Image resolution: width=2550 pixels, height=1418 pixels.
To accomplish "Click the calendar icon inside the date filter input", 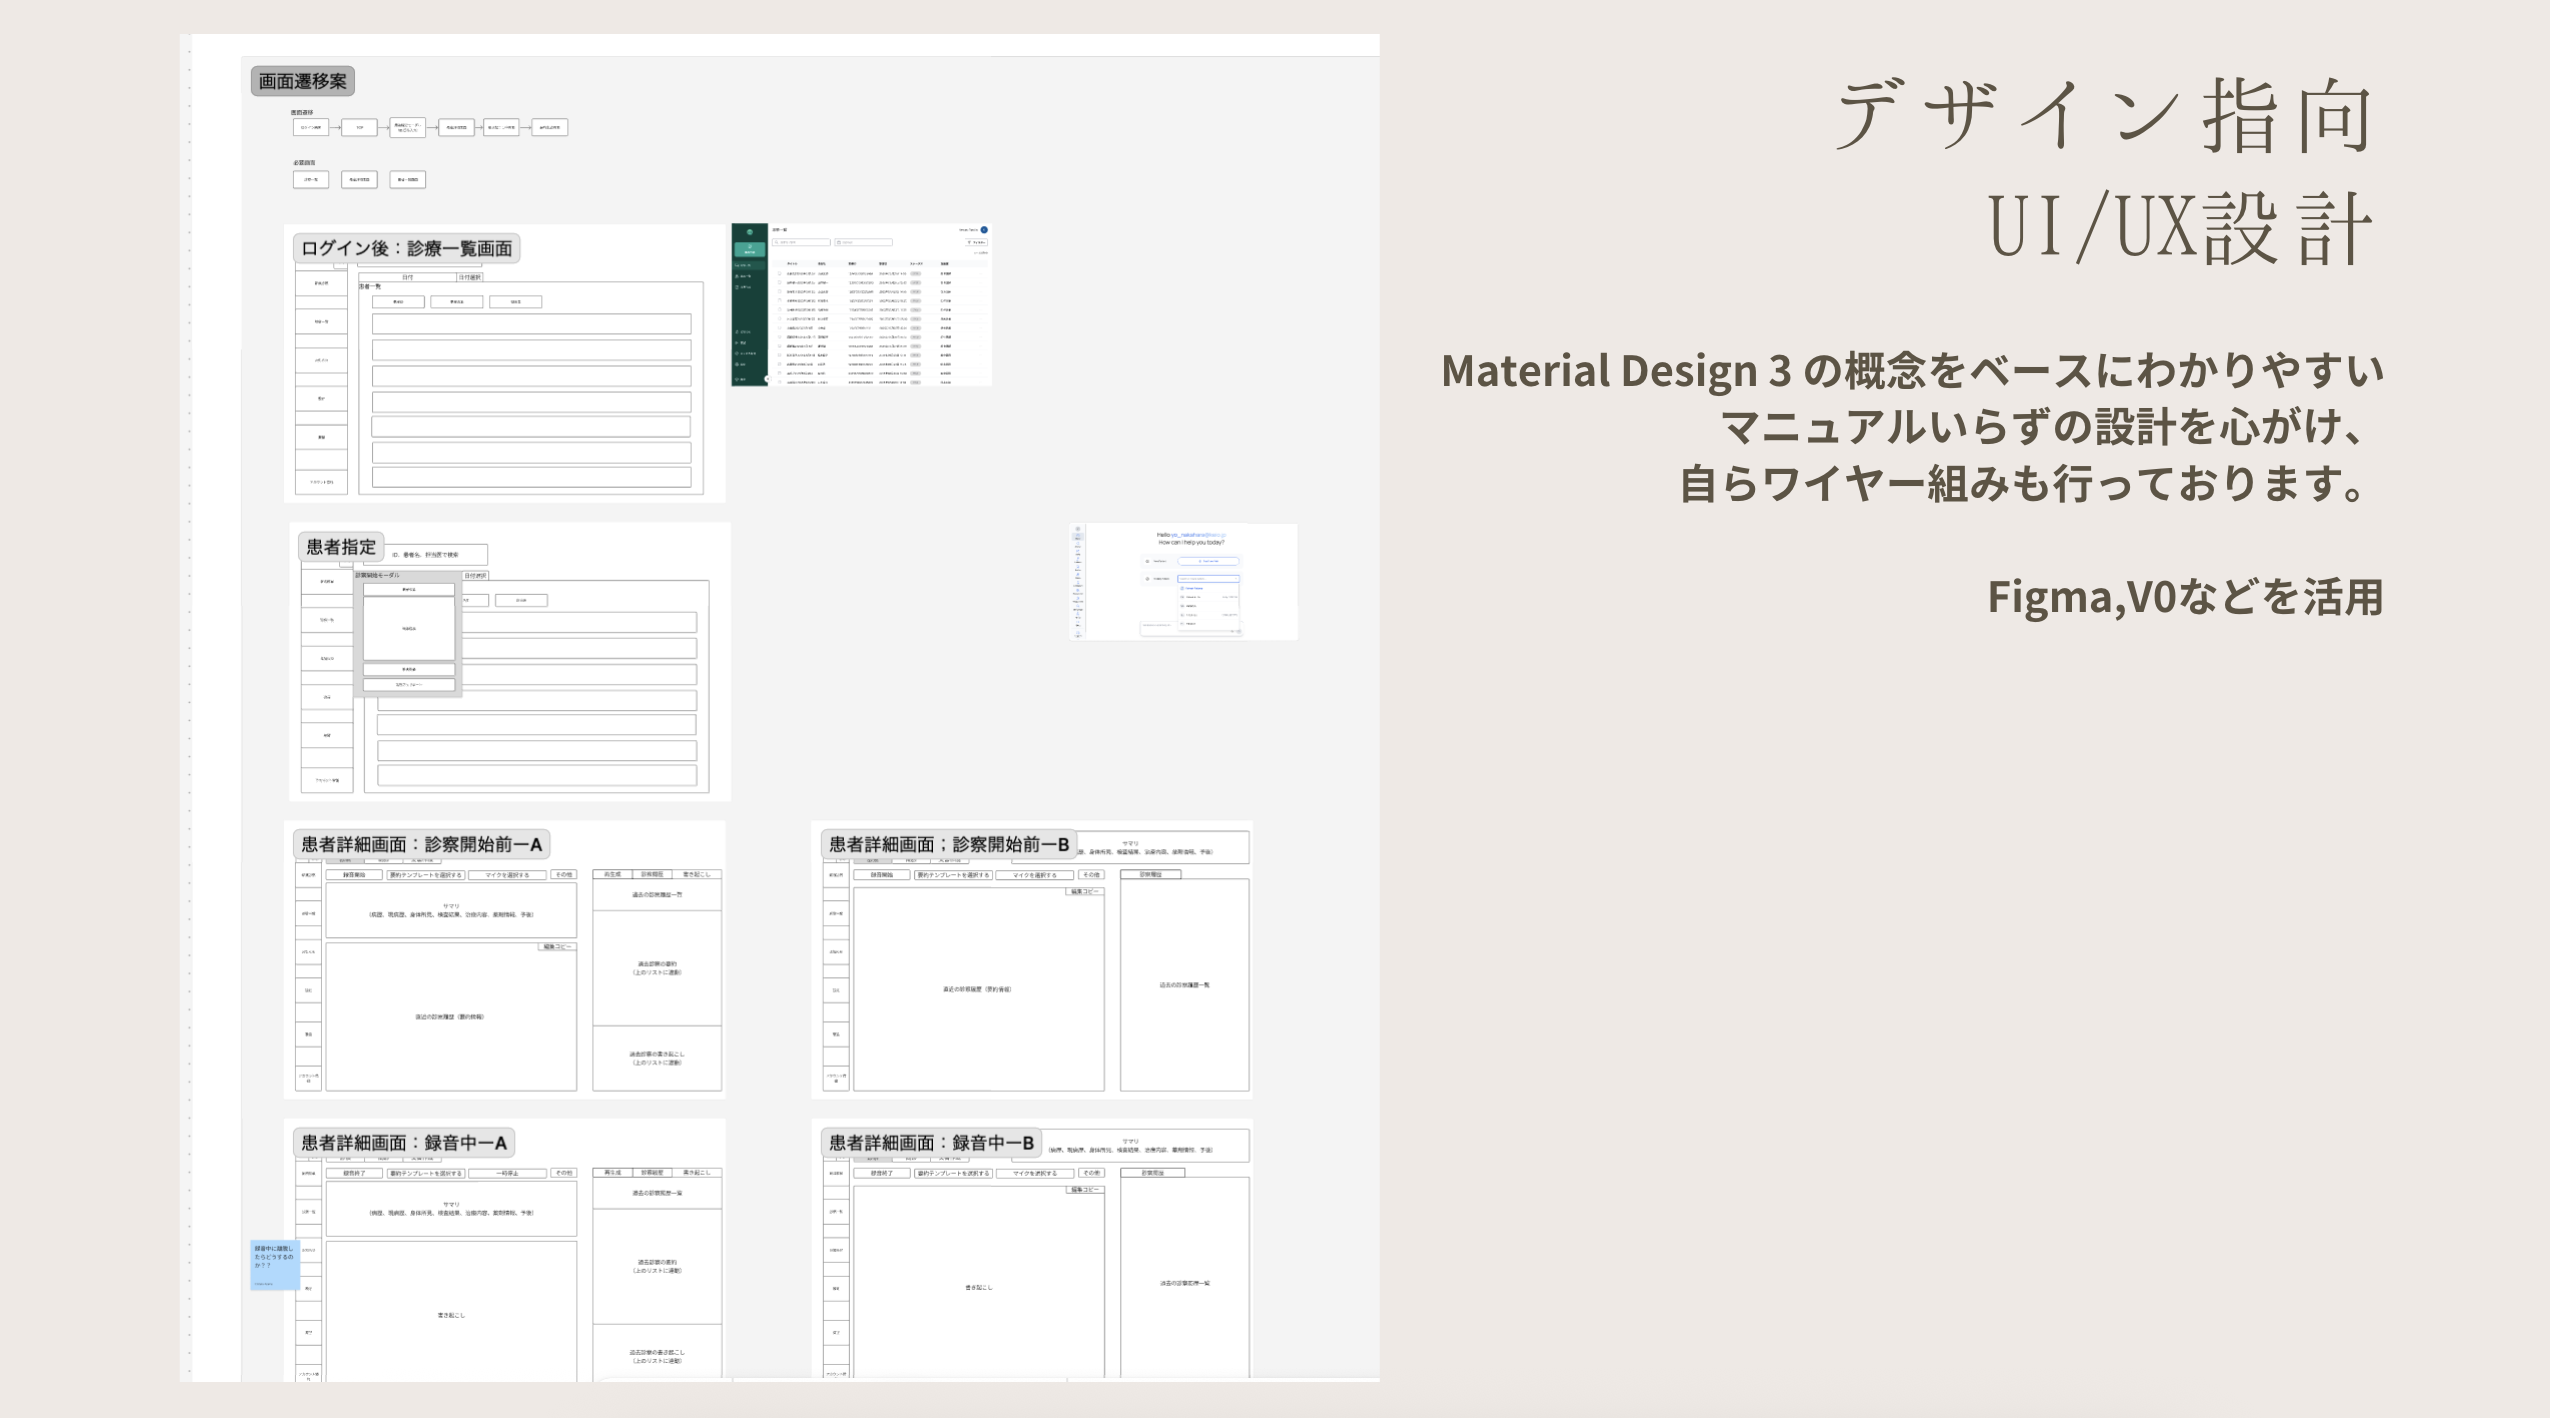I will 839,242.
